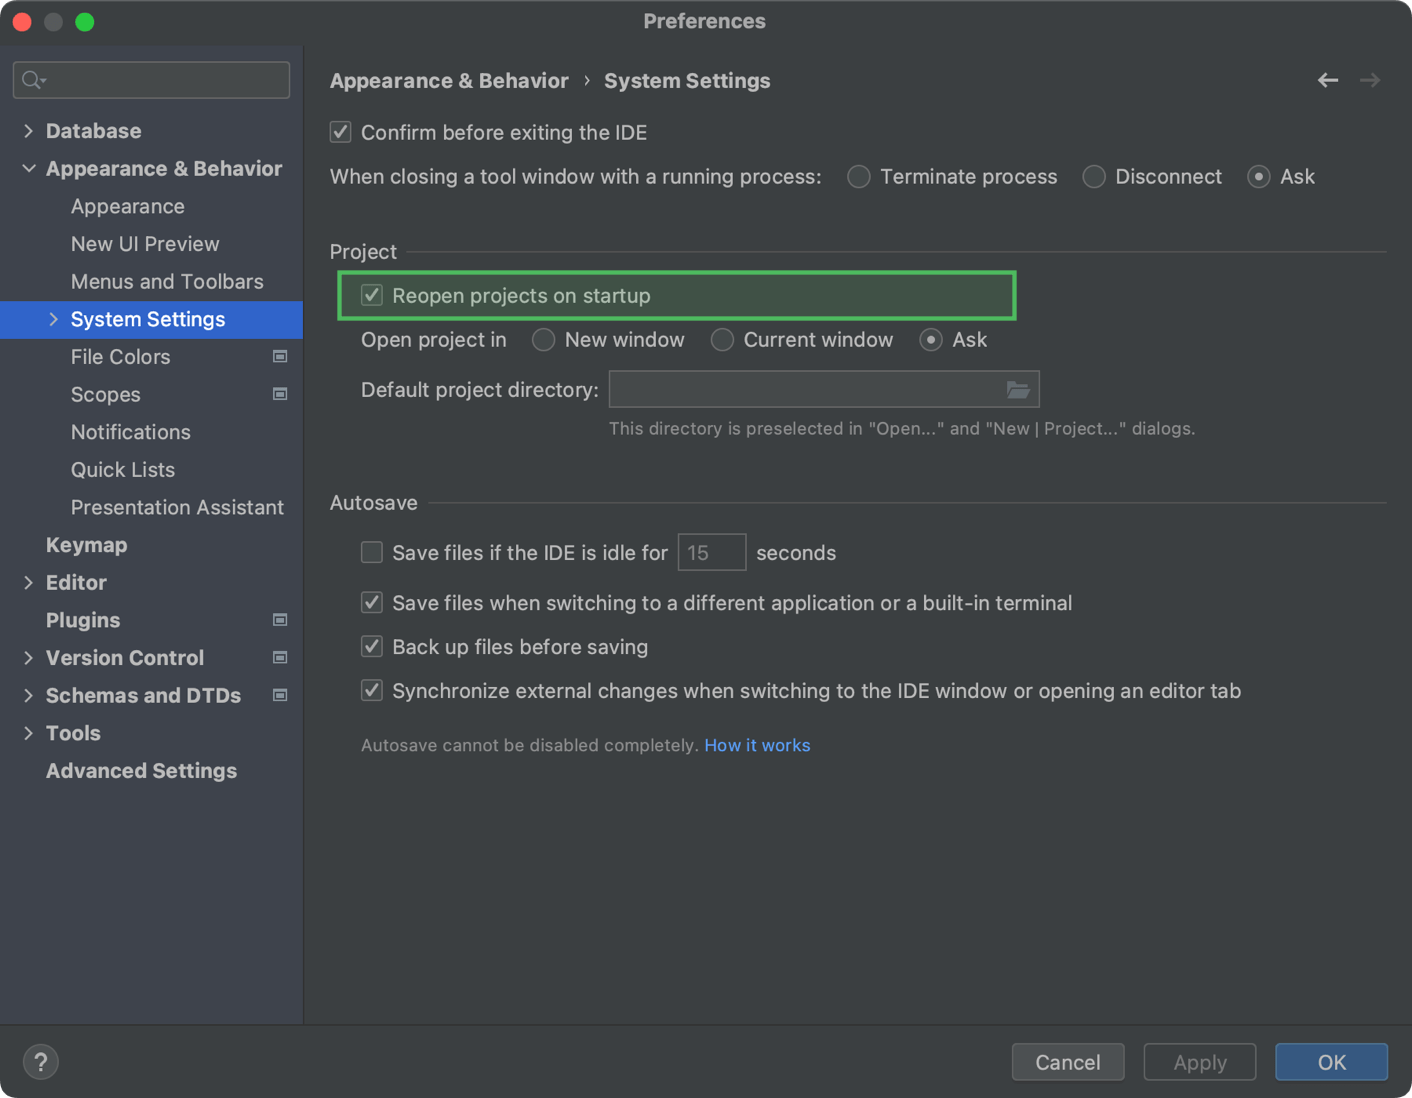Open the Menus and Toolbars page

(167, 282)
